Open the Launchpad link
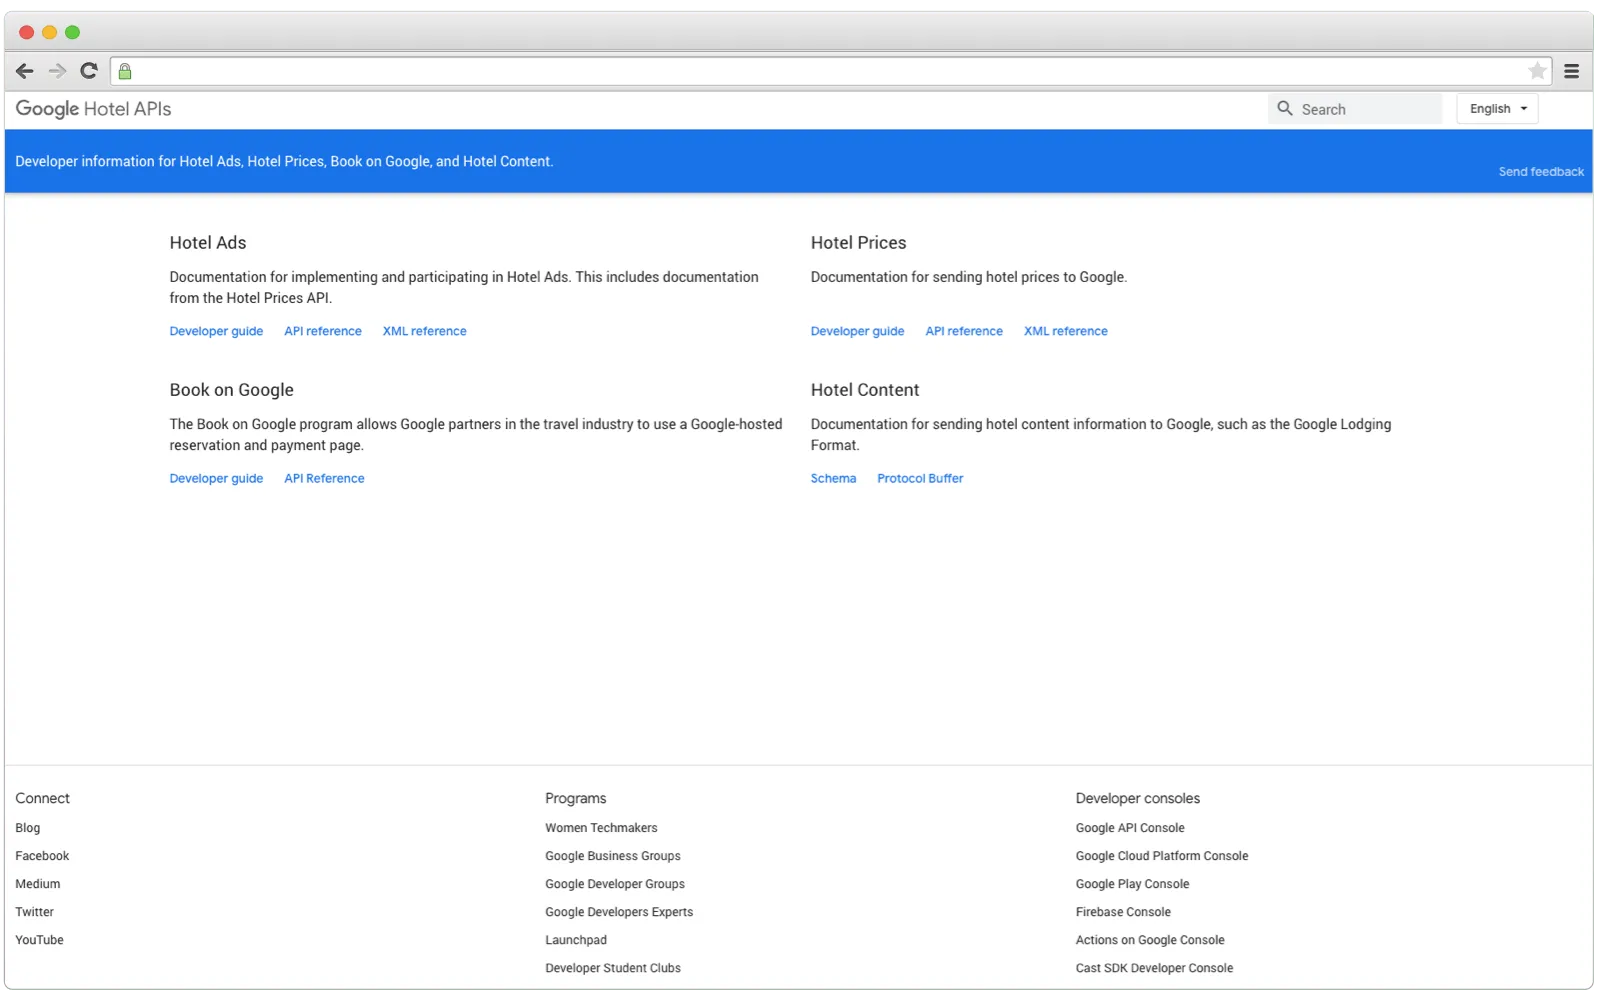 point(576,940)
